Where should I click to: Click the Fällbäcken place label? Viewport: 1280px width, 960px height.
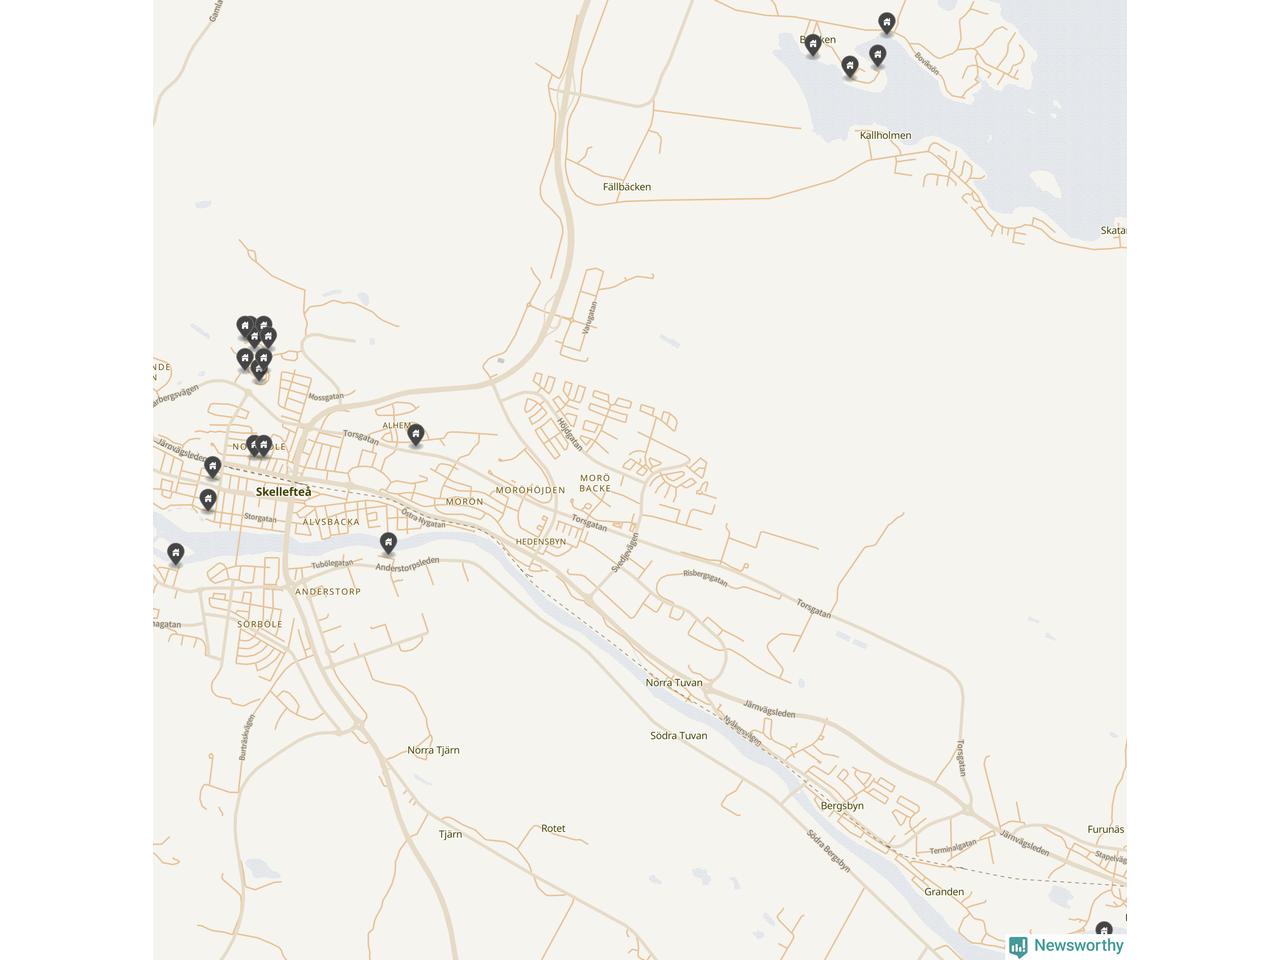click(627, 187)
